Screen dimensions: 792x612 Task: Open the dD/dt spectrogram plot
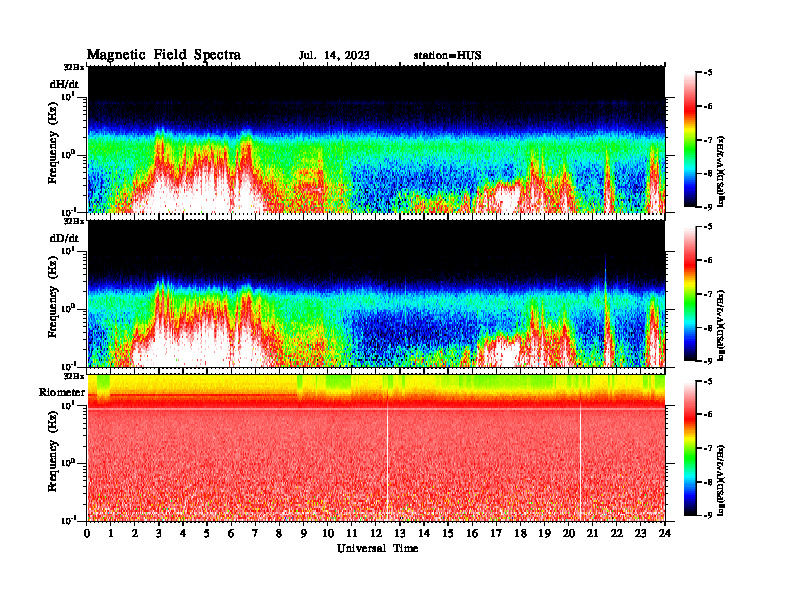click(376, 294)
